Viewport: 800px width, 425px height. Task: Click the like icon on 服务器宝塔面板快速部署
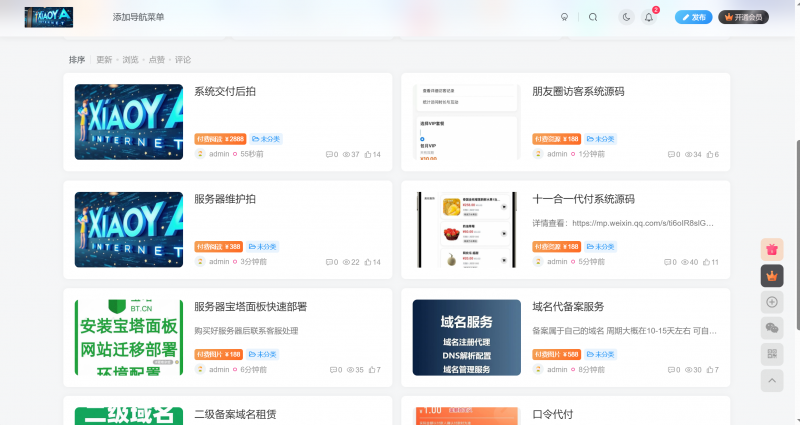(372, 369)
